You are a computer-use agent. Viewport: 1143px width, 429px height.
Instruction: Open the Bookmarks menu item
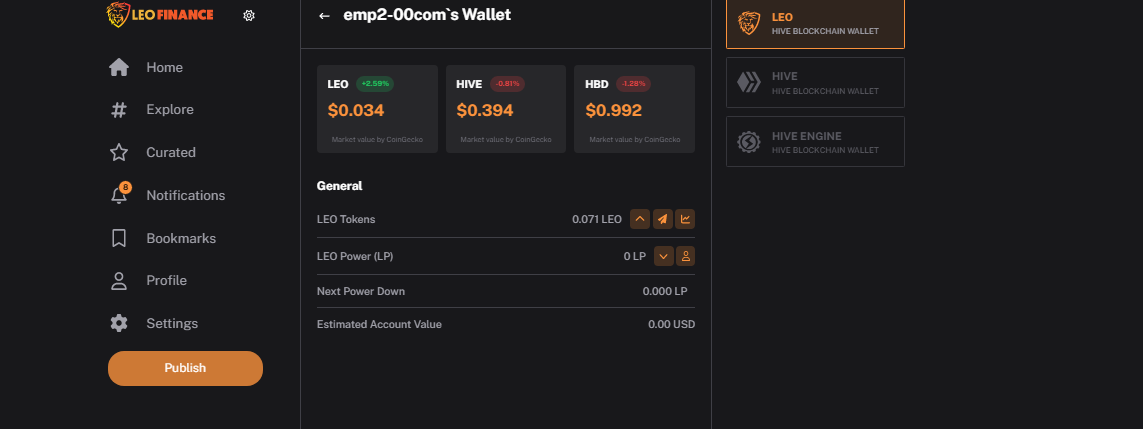tap(181, 238)
